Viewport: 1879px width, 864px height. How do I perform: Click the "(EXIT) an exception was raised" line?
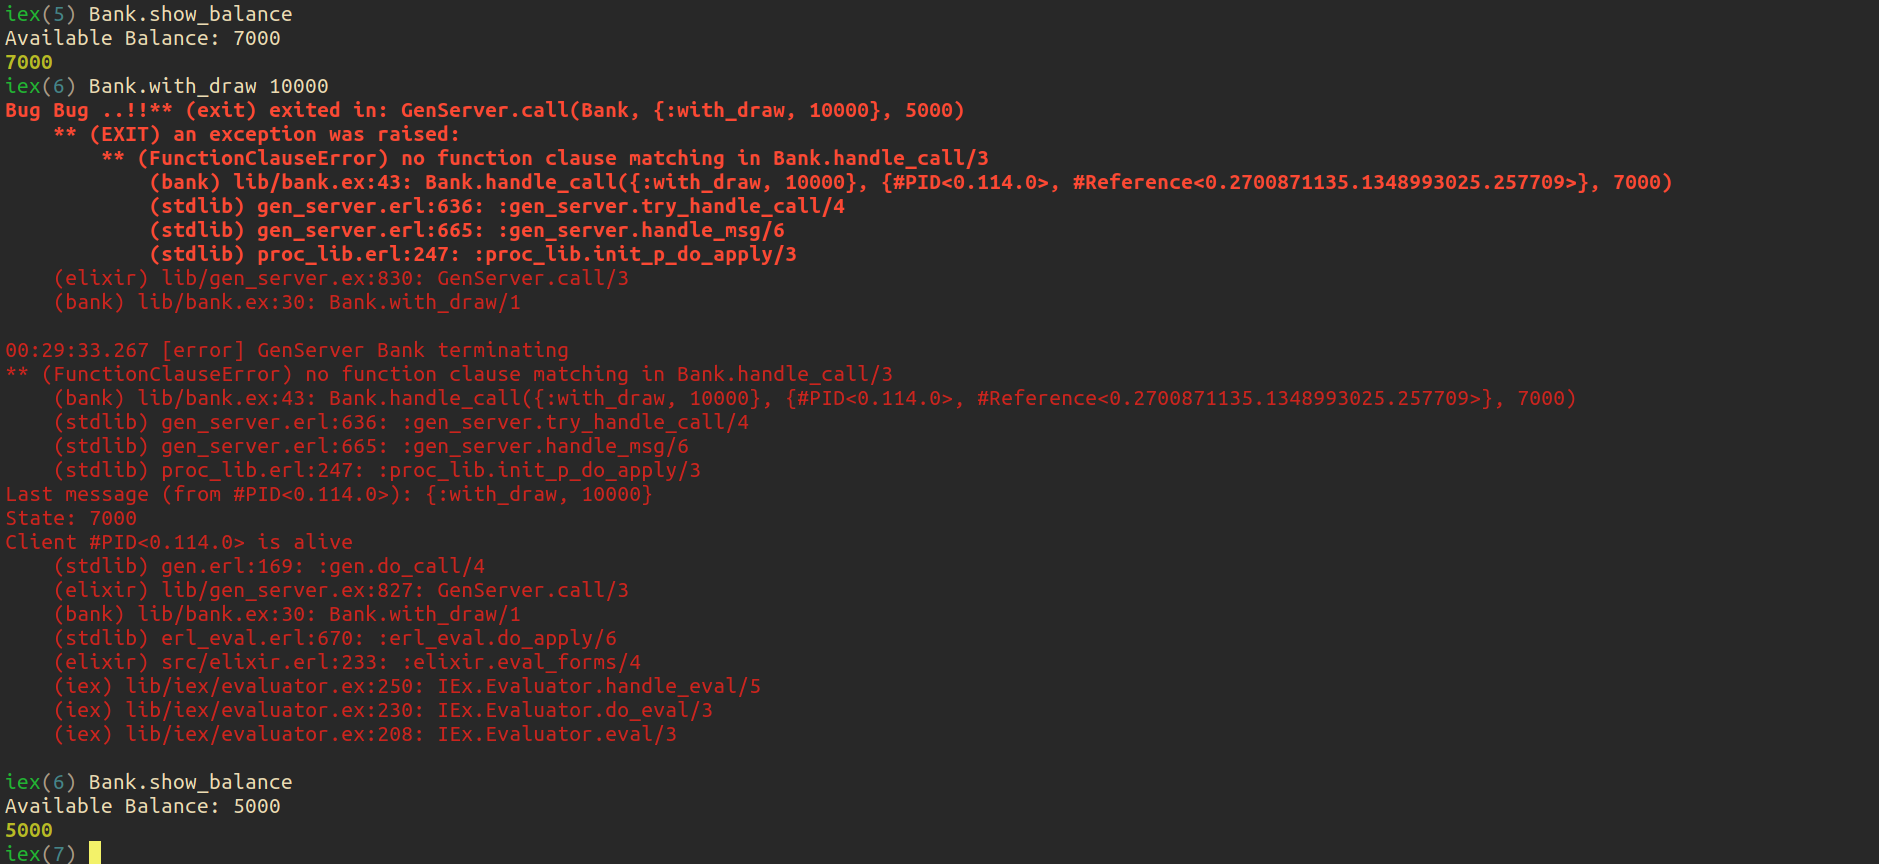274,134
